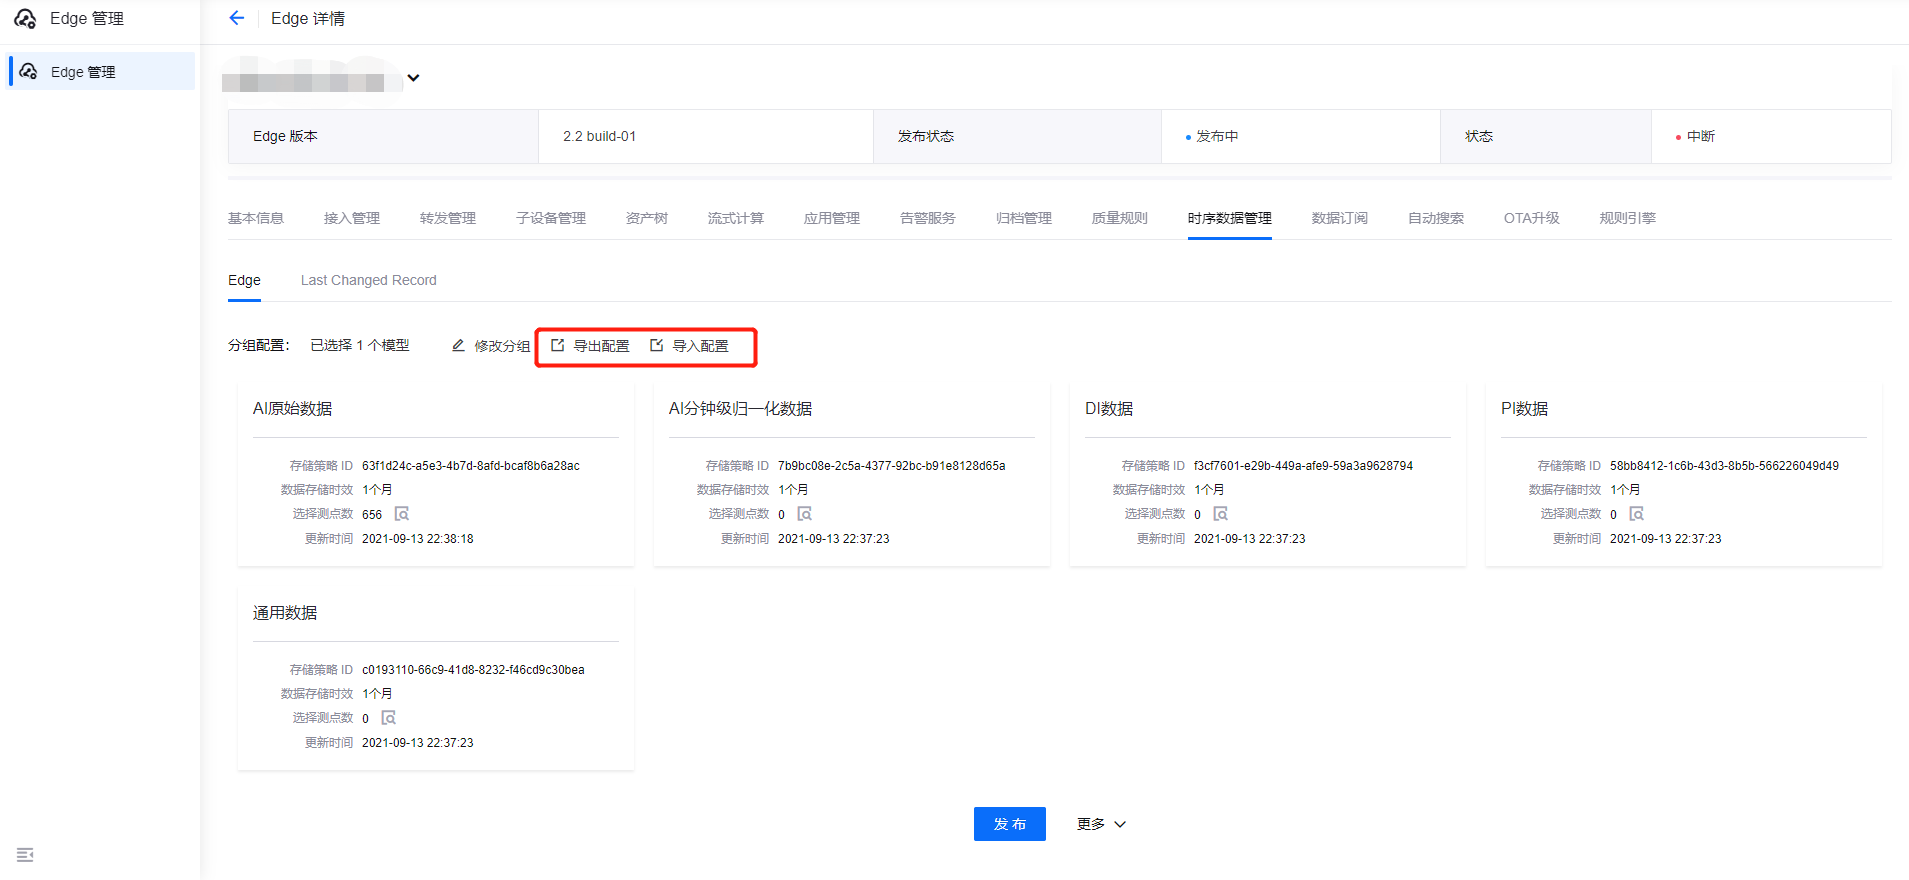Switch to 归档管理 tab
The width and height of the screenshot is (1909, 880).
tap(1024, 218)
